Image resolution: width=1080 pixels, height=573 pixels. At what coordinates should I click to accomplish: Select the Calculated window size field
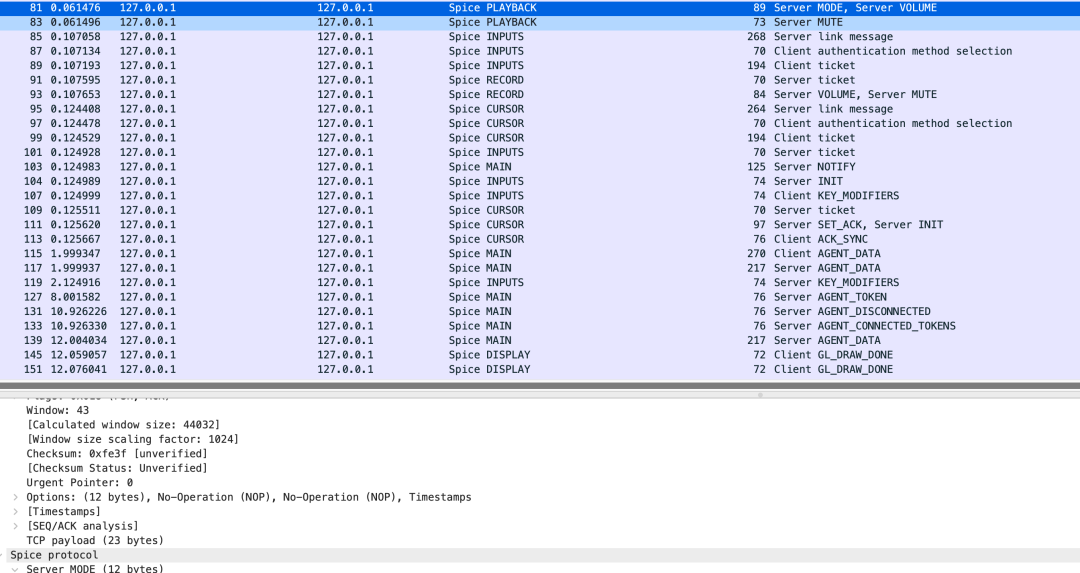tap(123, 425)
